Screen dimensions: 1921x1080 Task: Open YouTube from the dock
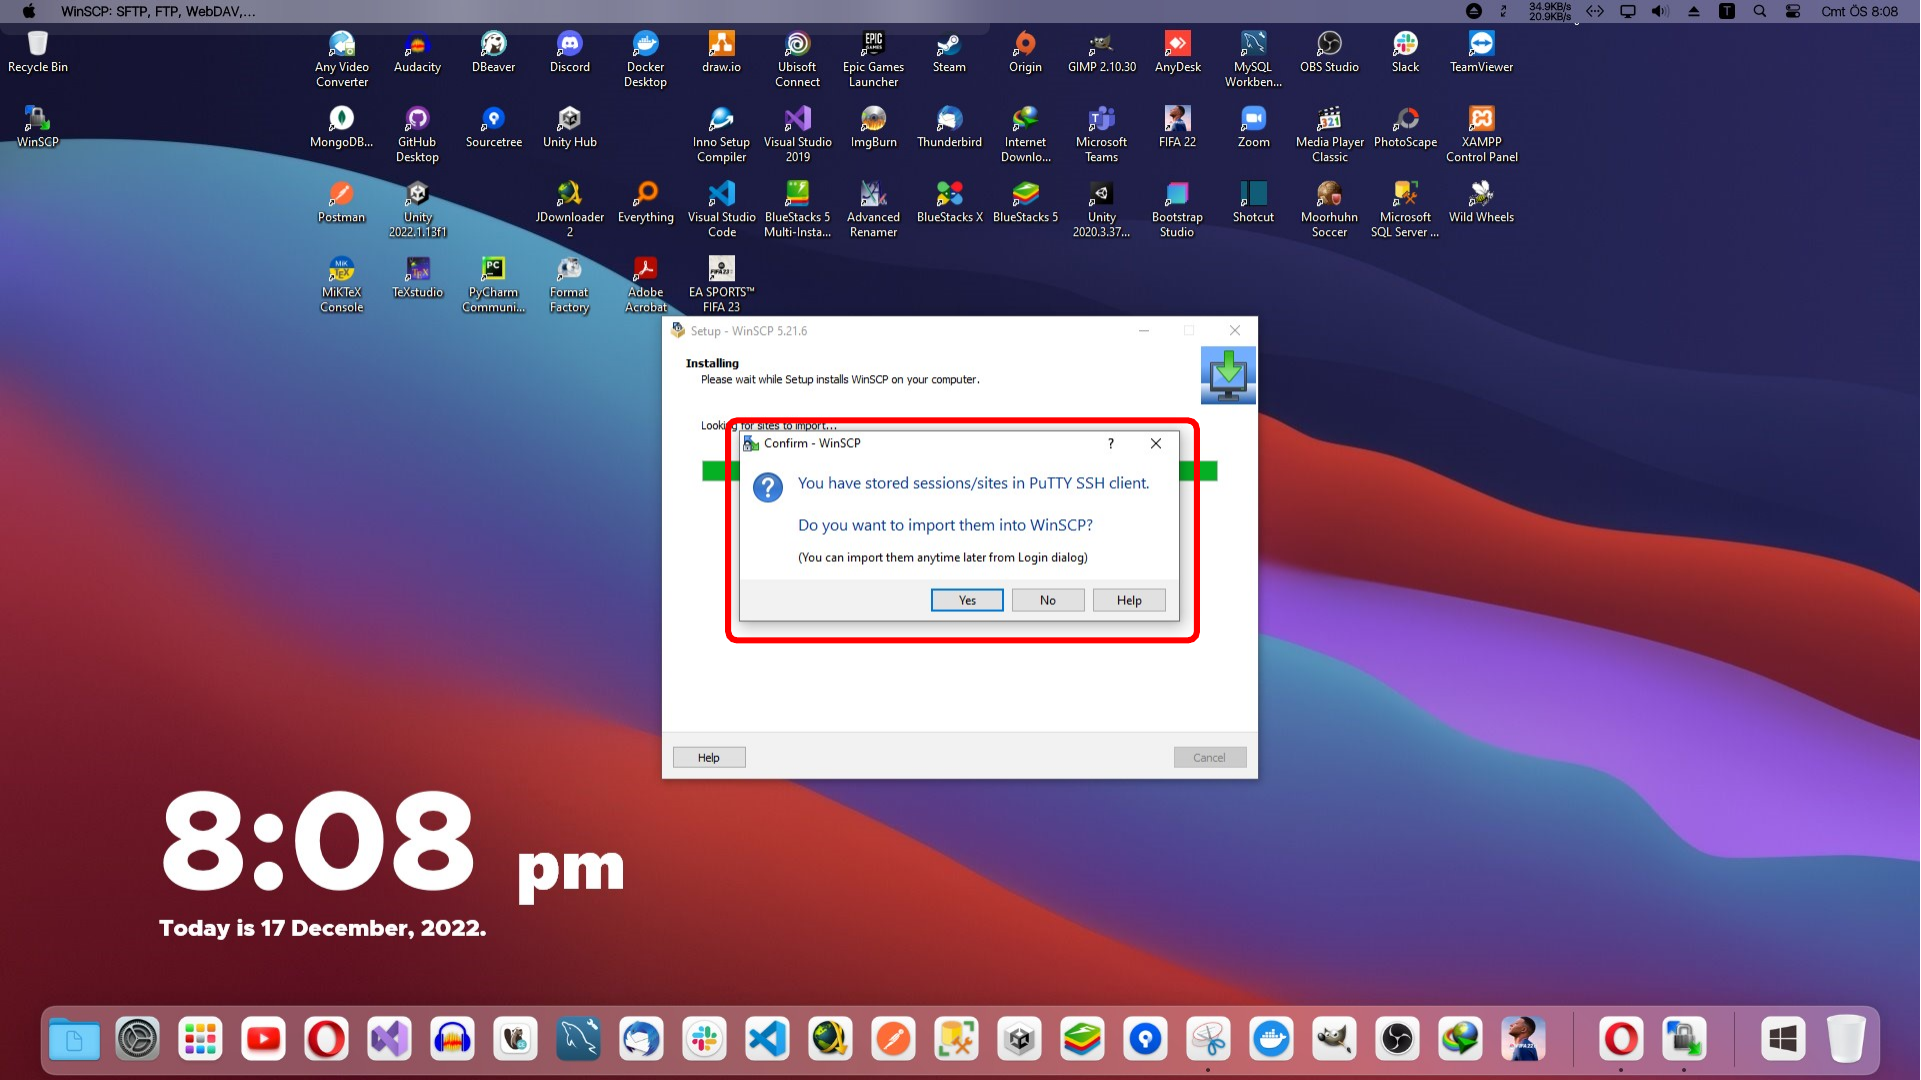(x=264, y=1040)
